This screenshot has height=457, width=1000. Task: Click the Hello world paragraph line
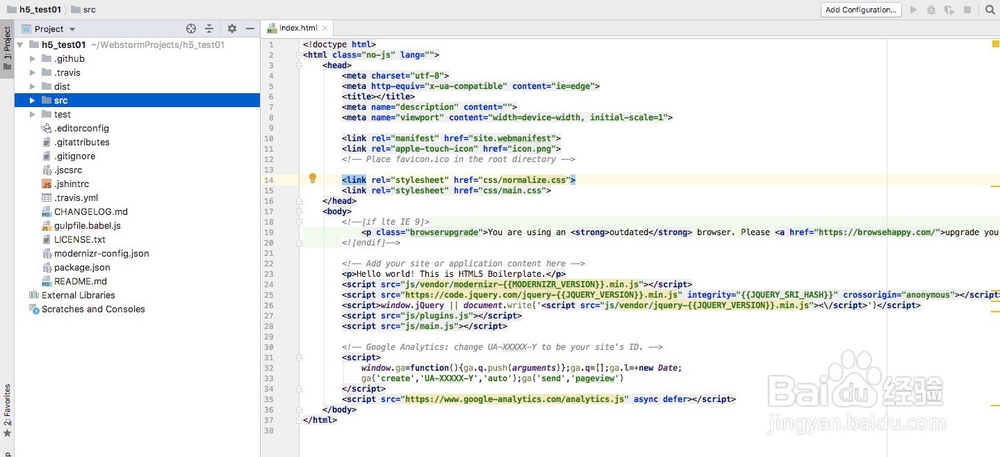pyautogui.click(x=453, y=274)
